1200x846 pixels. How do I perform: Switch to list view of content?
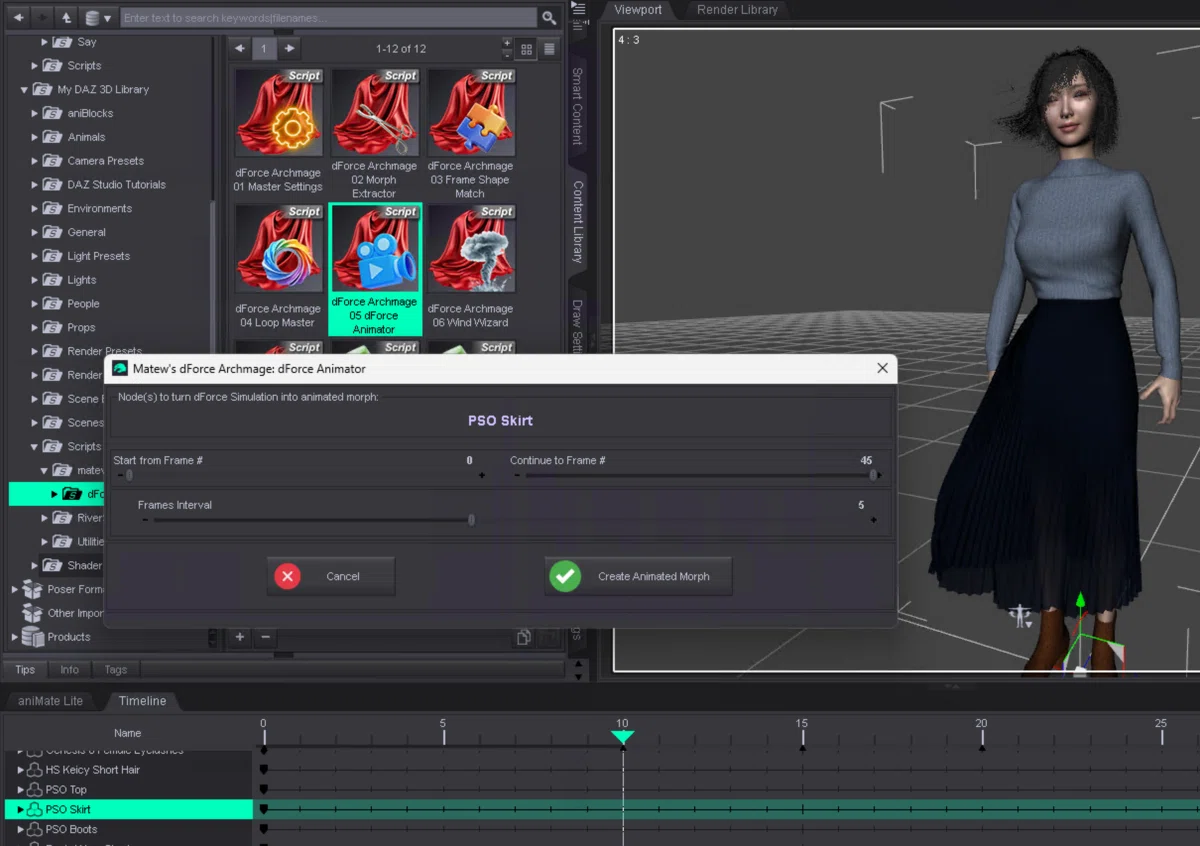pyautogui.click(x=549, y=49)
